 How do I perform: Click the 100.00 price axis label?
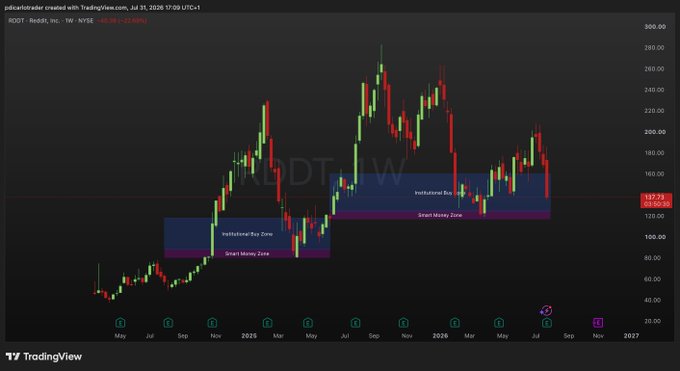click(x=655, y=237)
